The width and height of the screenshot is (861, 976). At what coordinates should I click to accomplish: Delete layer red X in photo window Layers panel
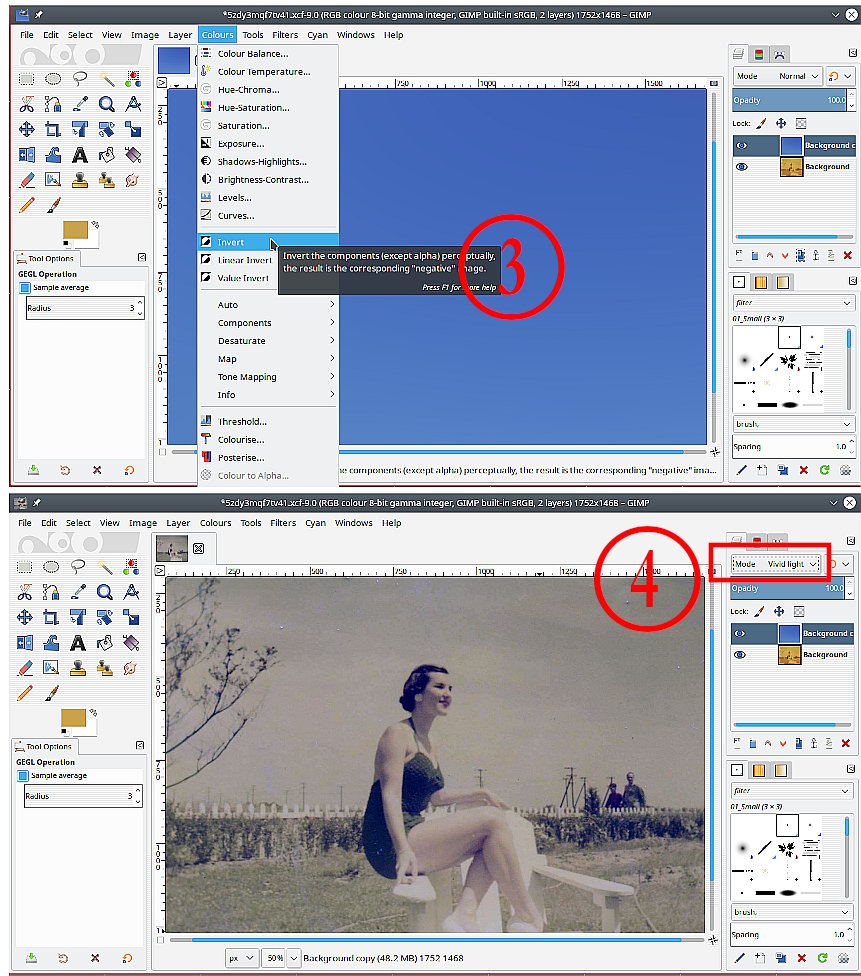[x=845, y=743]
